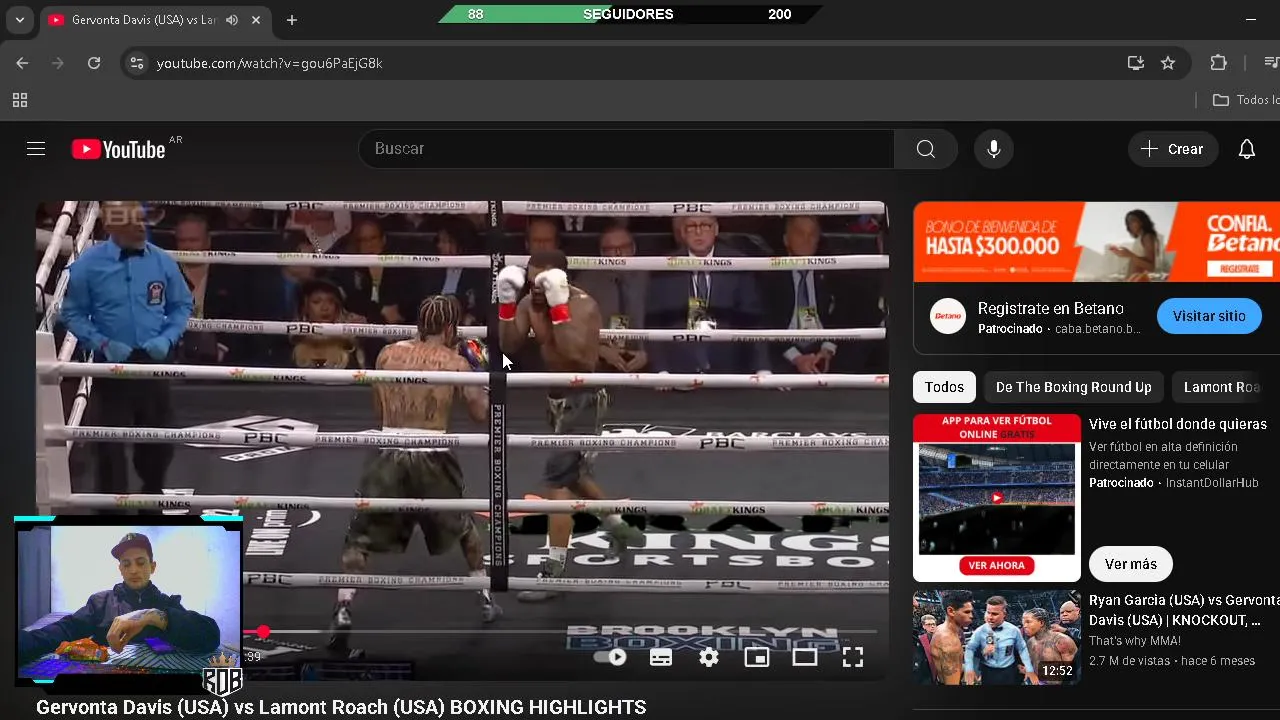Reload the current page
The width and height of the screenshot is (1280, 720).
[94, 63]
